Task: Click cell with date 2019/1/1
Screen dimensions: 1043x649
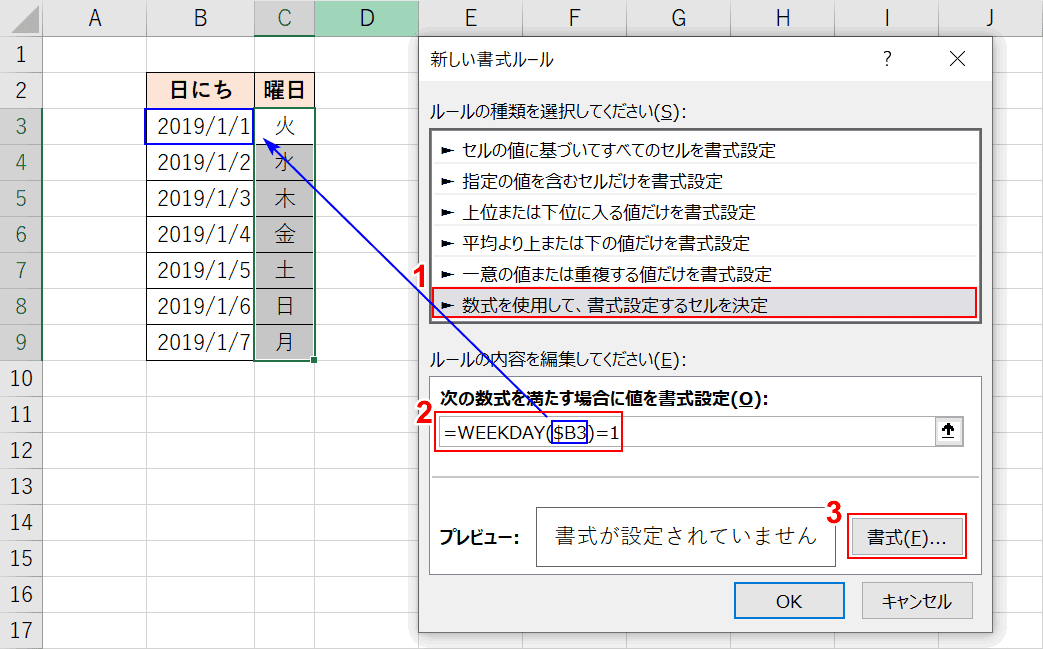Action: (x=200, y=126)
